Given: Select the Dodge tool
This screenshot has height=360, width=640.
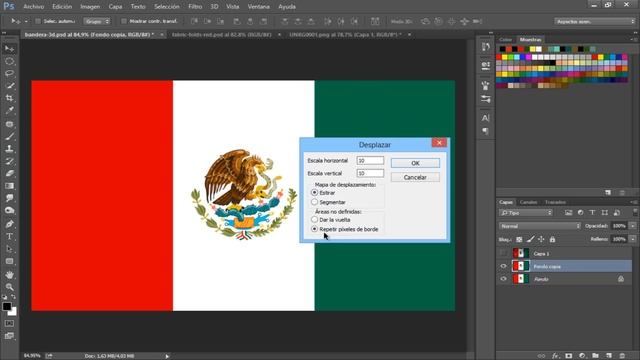Looking at the screenshot, I should pos(9,210).
